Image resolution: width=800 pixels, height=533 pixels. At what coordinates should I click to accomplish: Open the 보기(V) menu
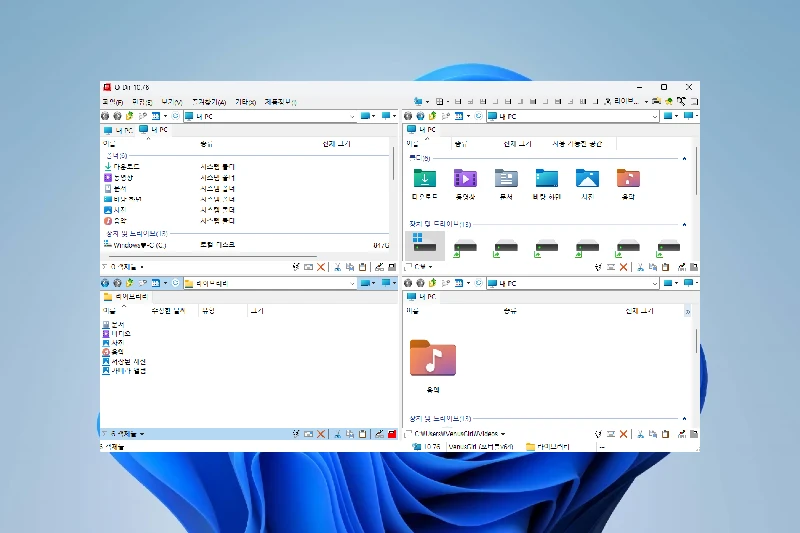[171, 102]
